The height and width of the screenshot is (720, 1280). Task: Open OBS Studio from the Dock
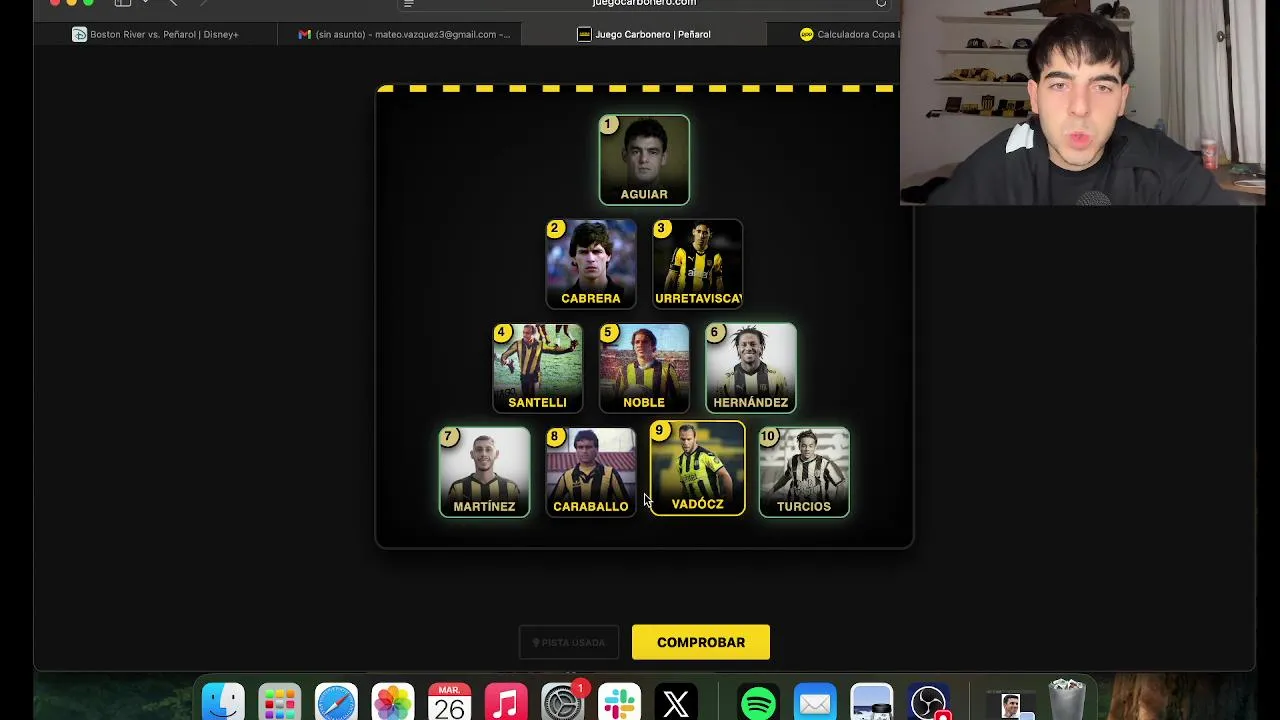pyautogui.click(x=928, y=702)
